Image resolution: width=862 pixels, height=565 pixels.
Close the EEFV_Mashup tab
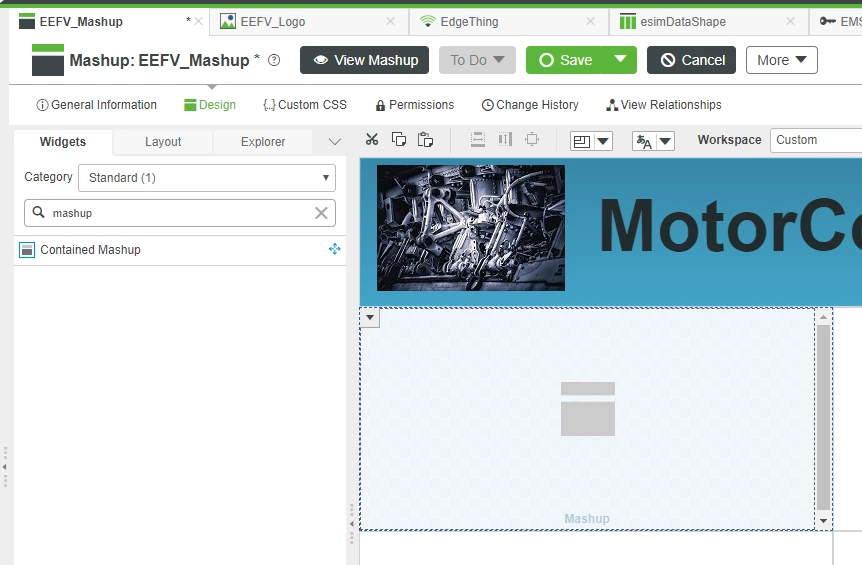[x=198, y=21]
